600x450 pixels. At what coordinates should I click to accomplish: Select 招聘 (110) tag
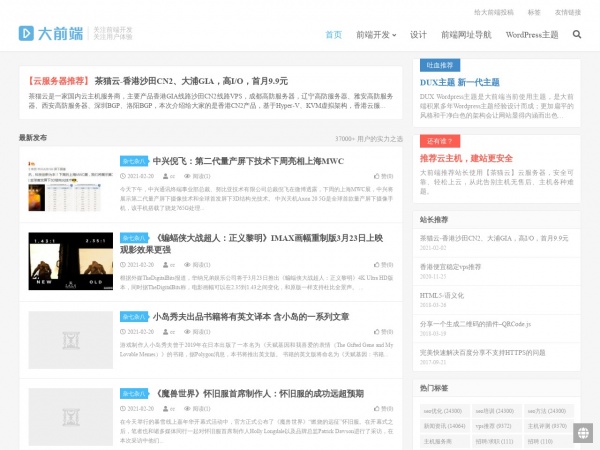548,441
